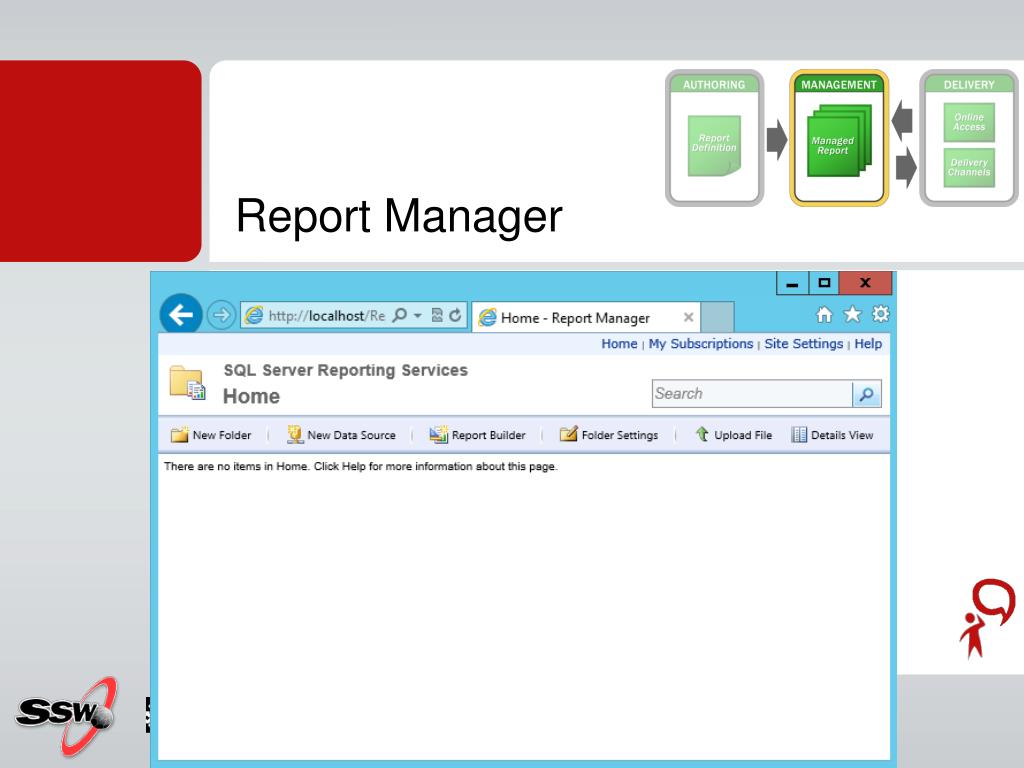Switch to Details View

[832, 435]
